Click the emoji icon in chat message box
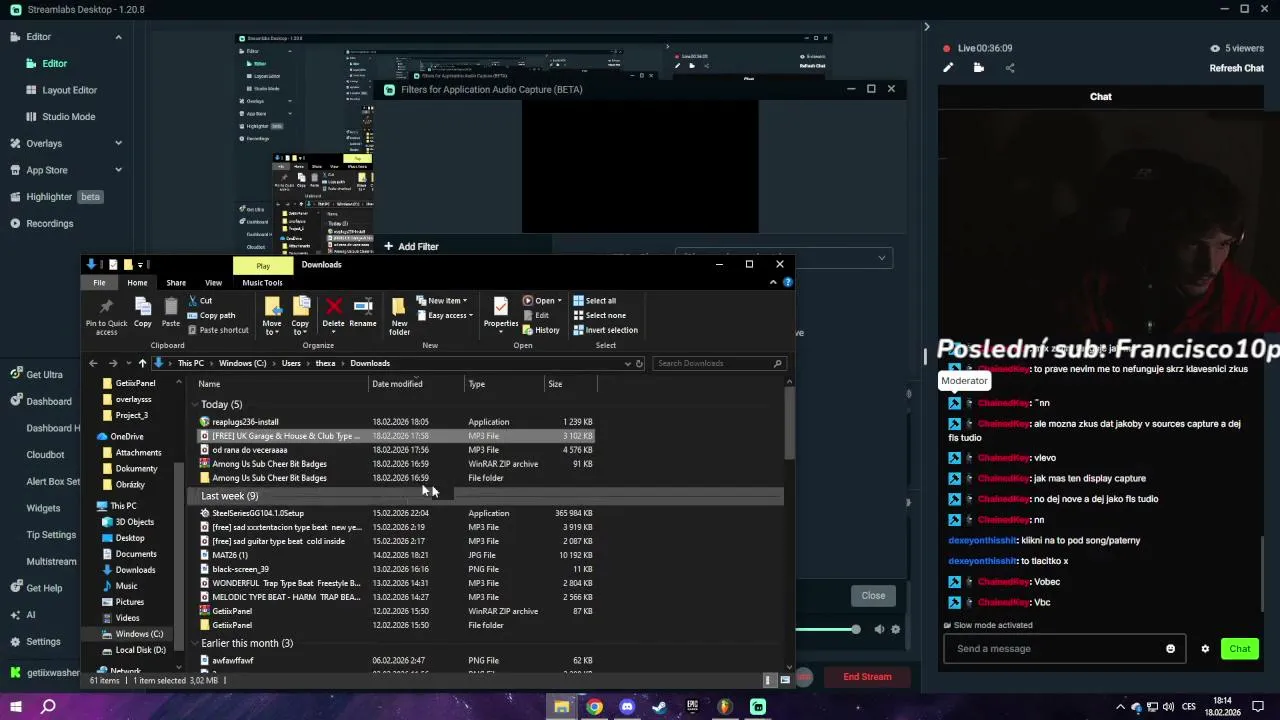1280x720 pixels. click(x=1170, y=649)
